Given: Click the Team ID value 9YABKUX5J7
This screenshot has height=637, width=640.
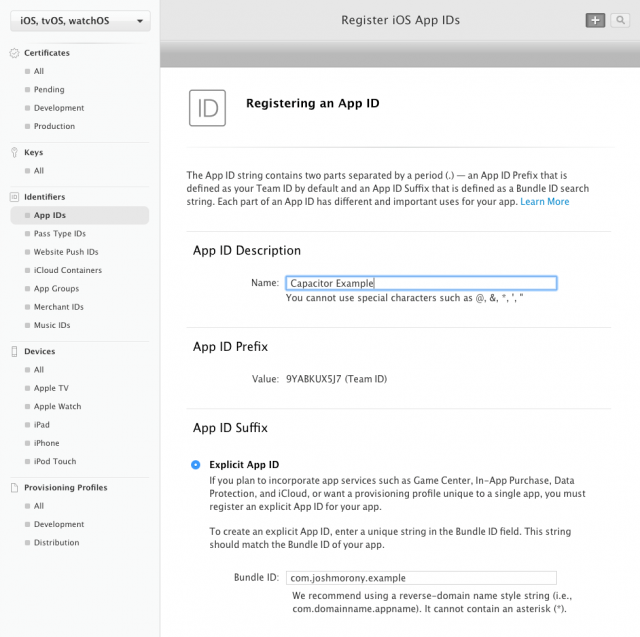Looking at the screenshot, I should pos(313,379).
